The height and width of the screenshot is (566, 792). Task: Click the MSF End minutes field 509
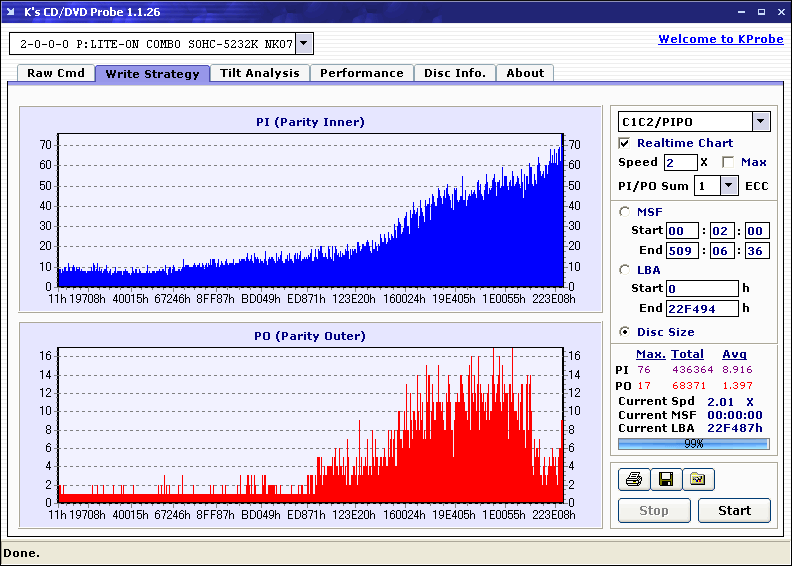coord(682,250)
